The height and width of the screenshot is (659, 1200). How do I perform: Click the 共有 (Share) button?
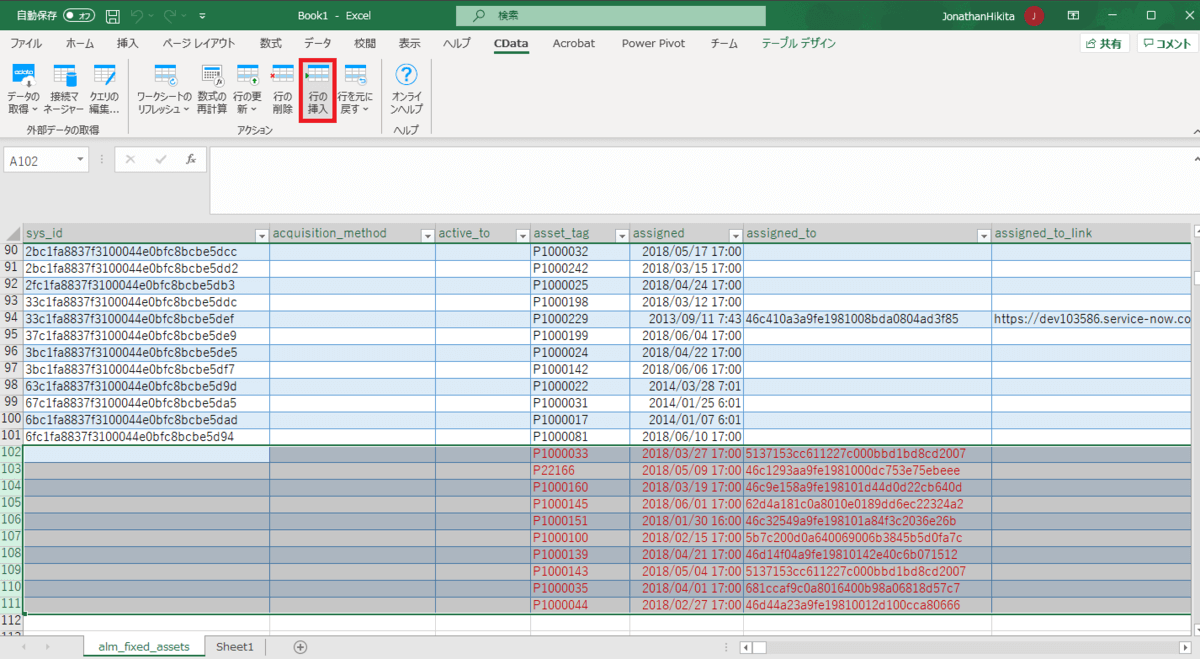coord(1104,44)
